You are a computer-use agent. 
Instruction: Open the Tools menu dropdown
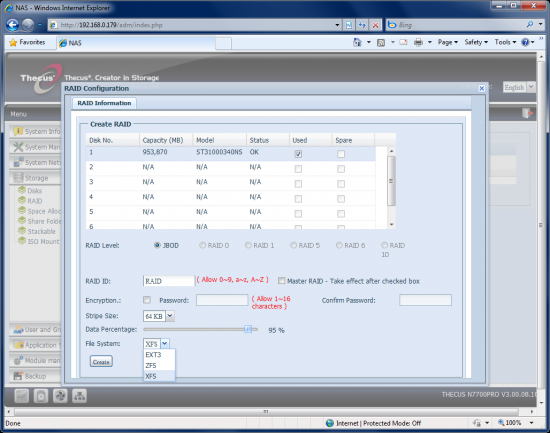point(505,42)
